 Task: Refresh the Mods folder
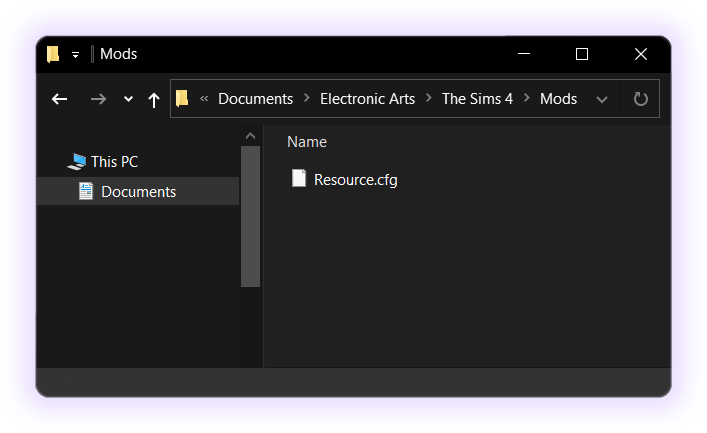click(x=640, y=99)
